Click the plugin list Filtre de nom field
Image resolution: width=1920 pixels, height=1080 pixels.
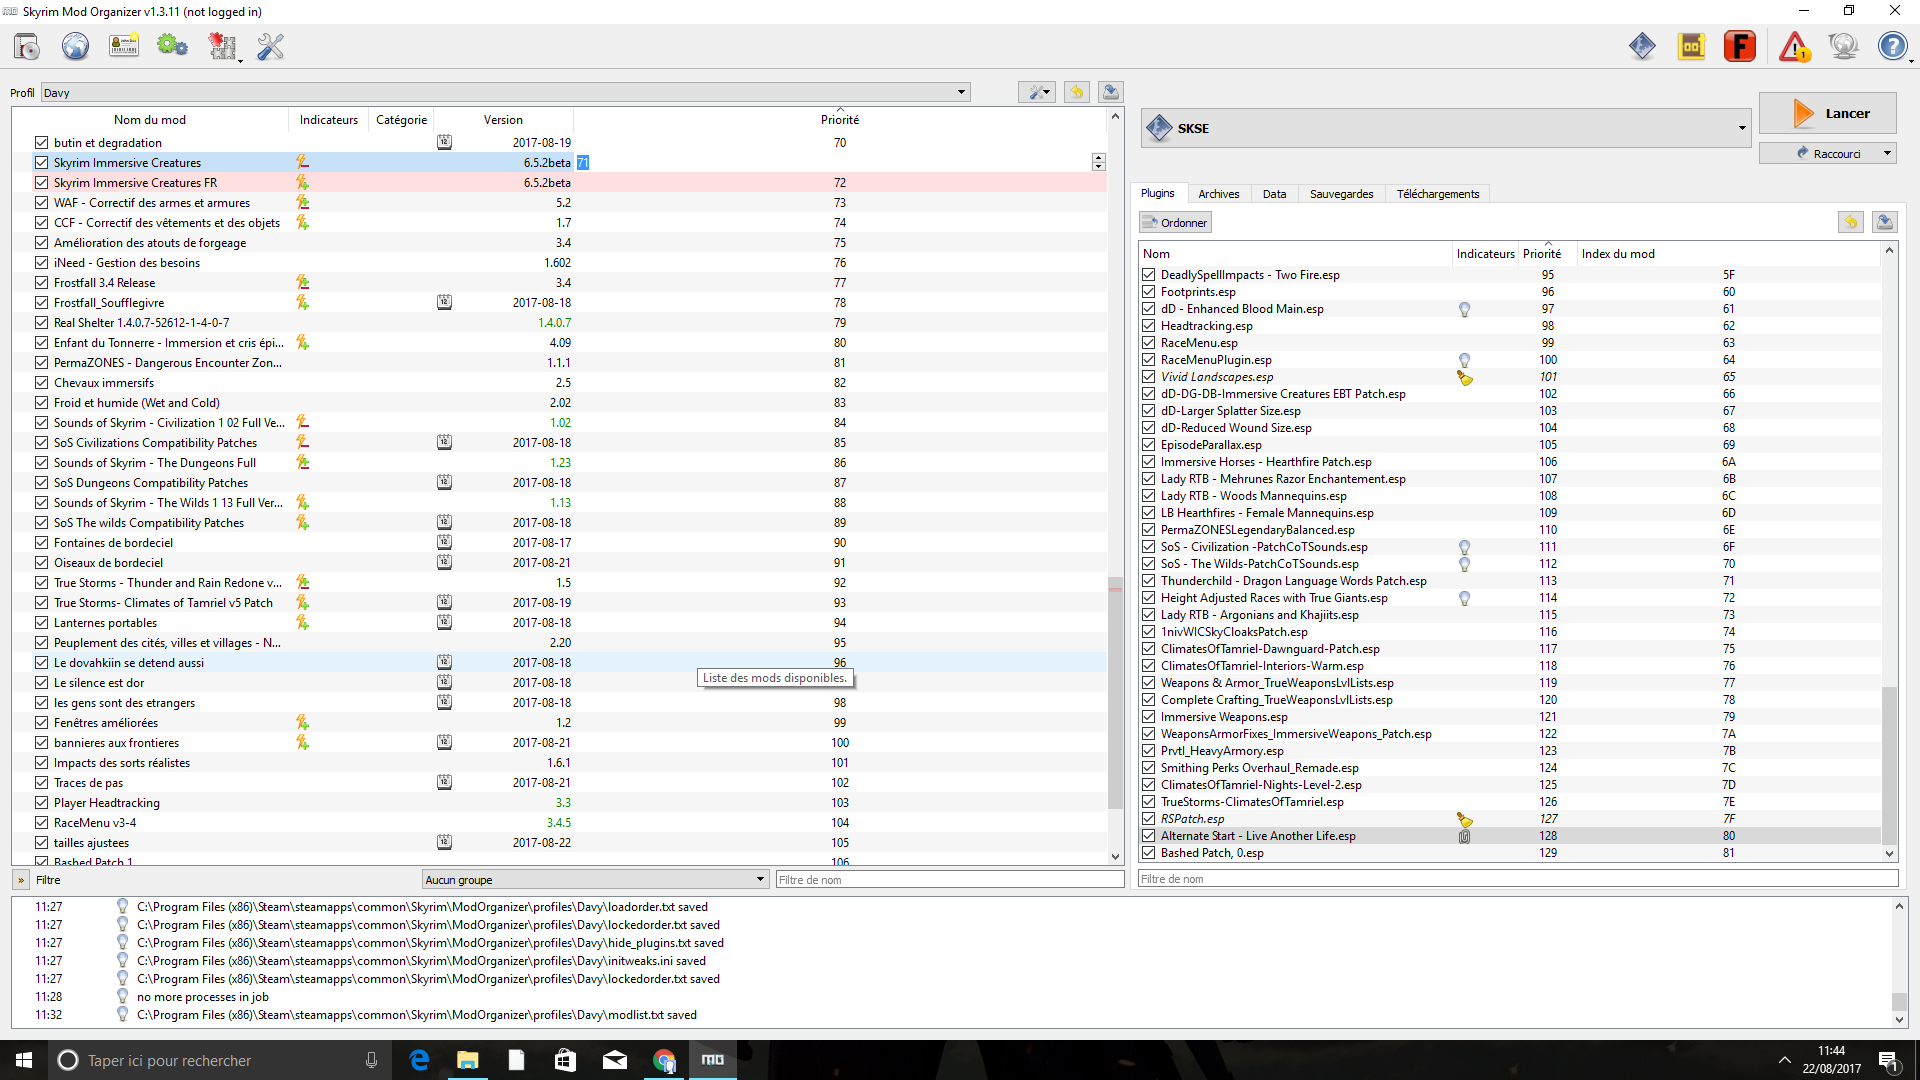point(1518,879)
